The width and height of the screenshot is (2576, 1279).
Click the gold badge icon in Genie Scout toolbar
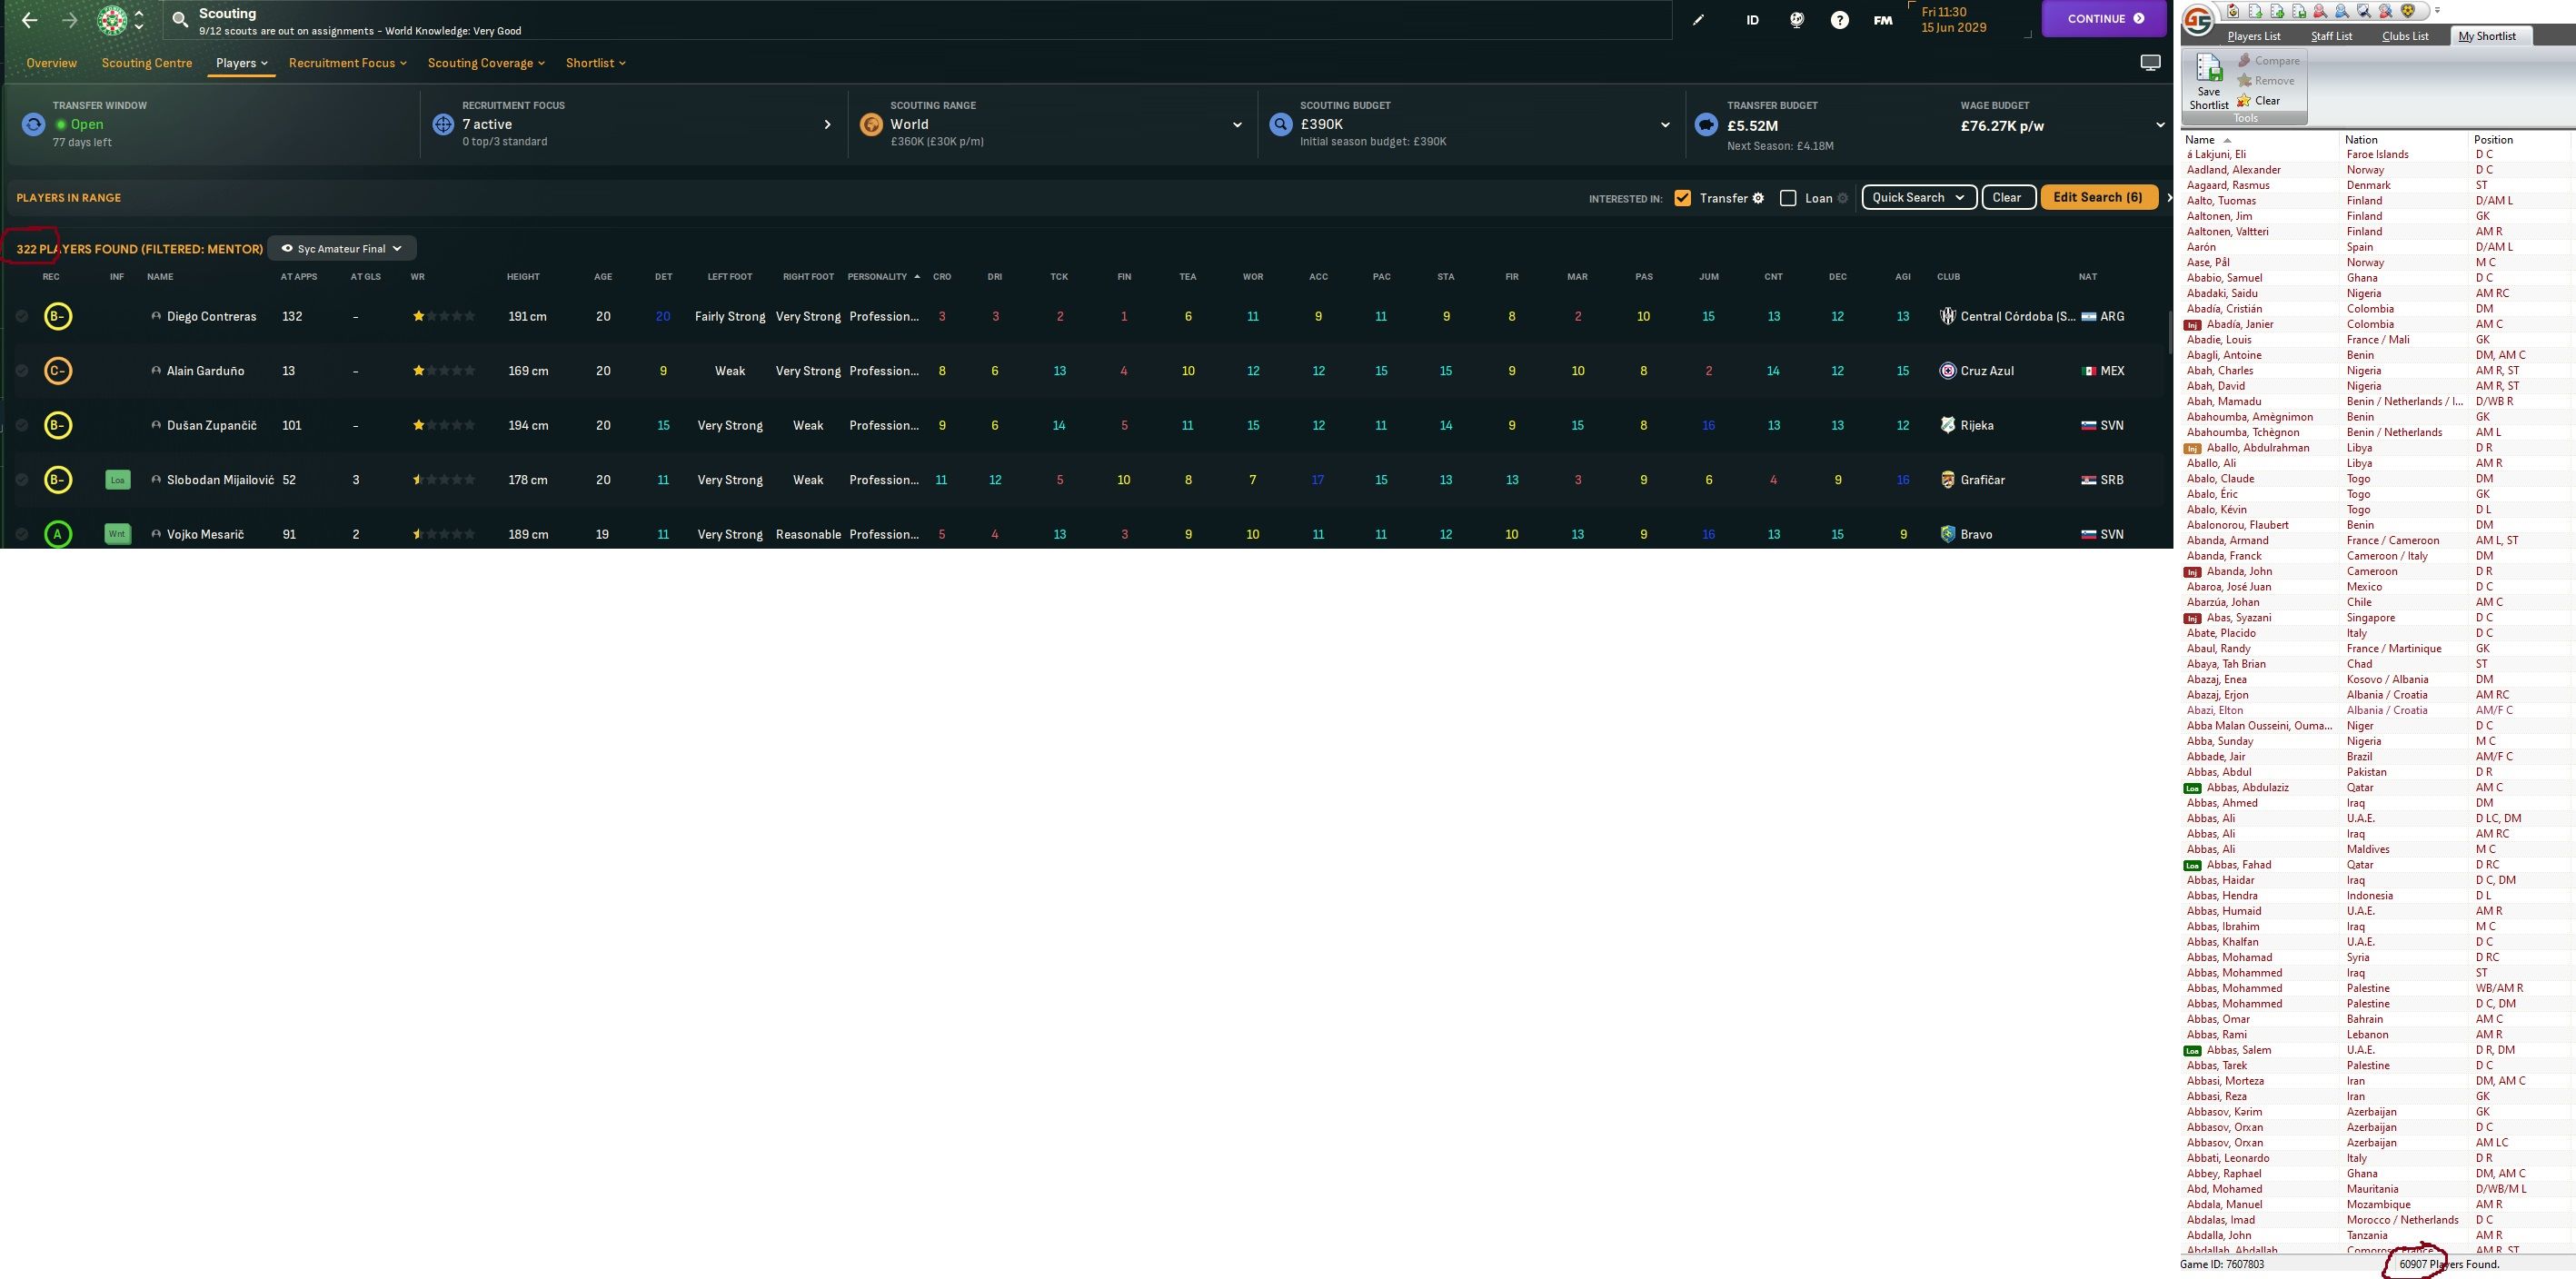click(x=2408, y=11)
